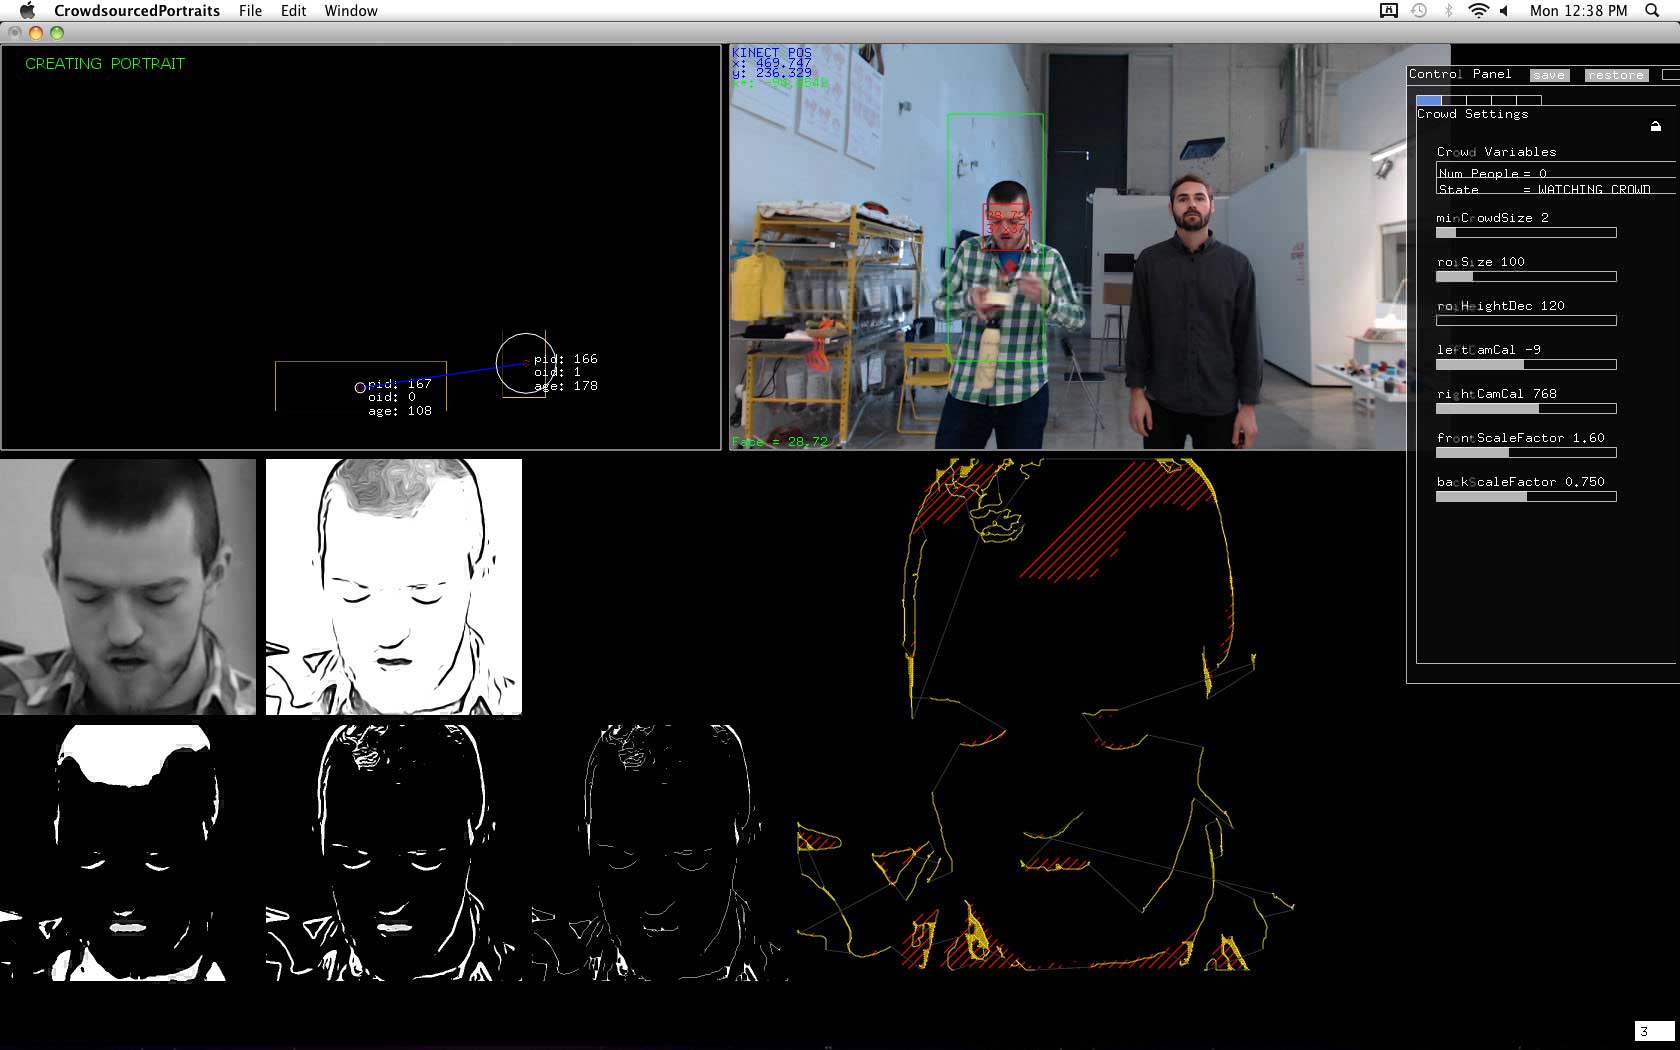Adjust the leftCamCal slider
Viewport: 1680px width, 1050px height.
pos(1526,365)
